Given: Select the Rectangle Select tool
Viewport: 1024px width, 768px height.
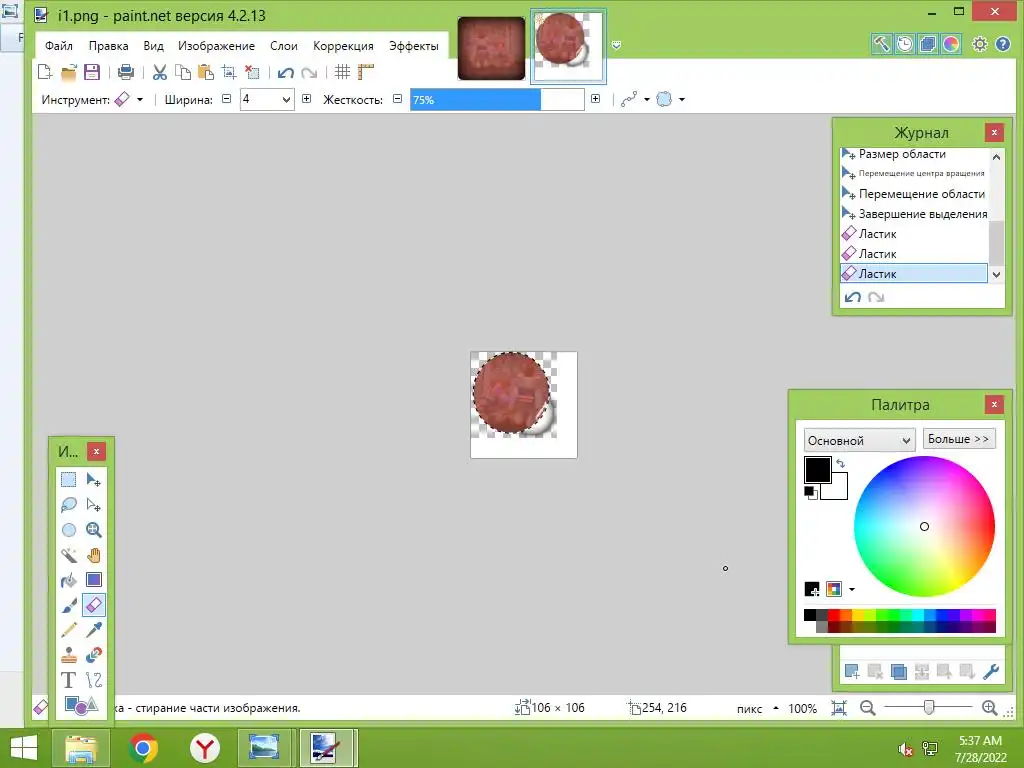Looking at the screenshot, I should click(69, 479).
